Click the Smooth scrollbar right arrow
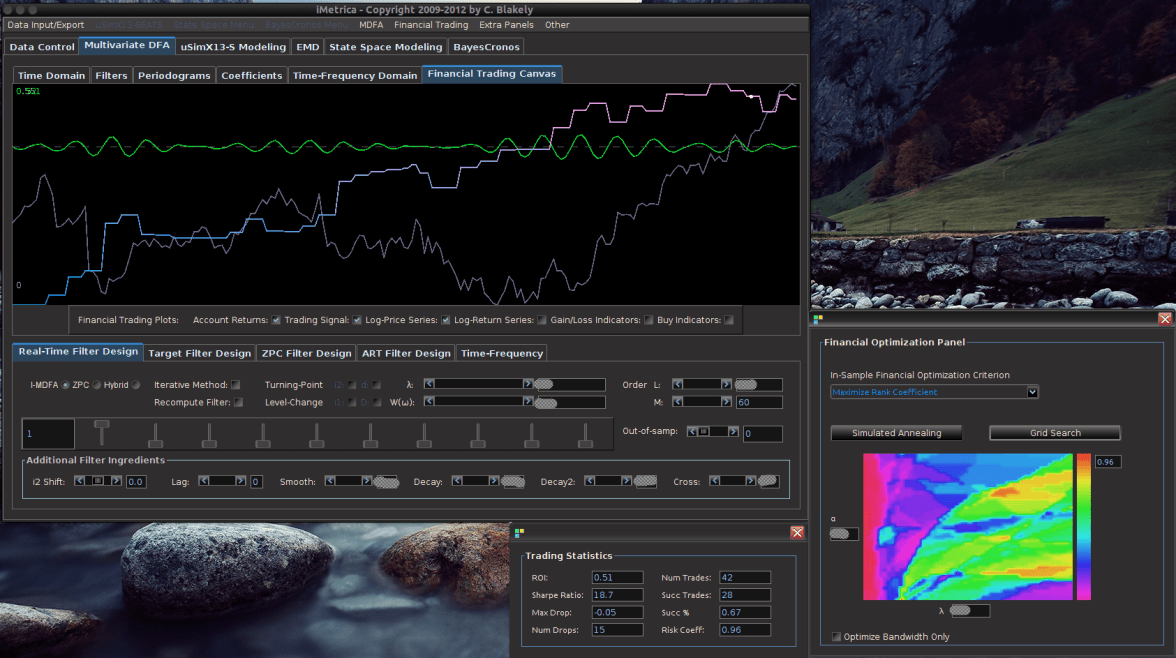This screenshot has height=658, width=1176. (369, 481)
